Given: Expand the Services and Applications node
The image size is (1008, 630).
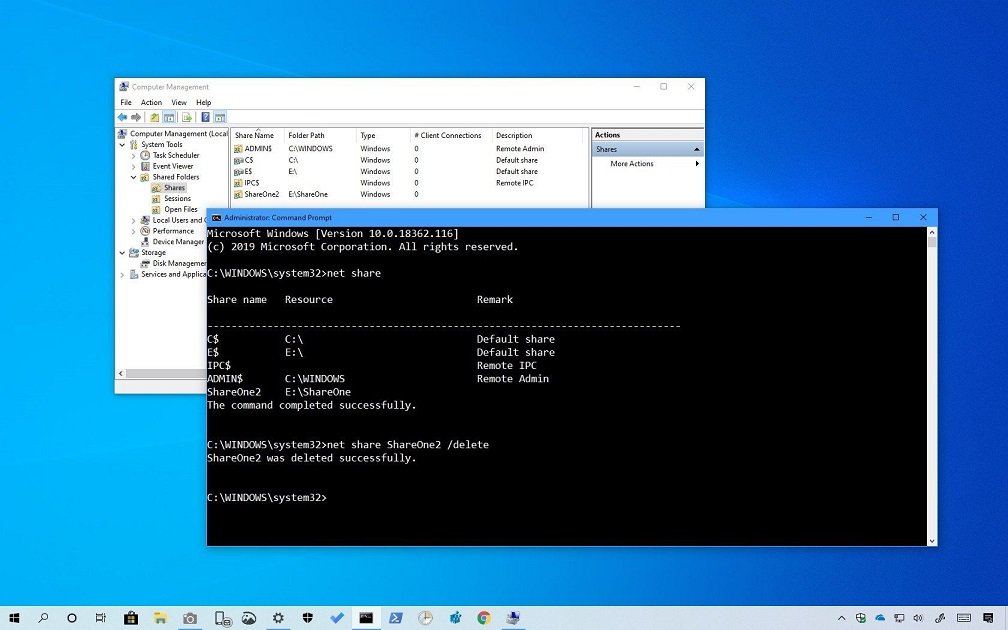Looking at the screenshot, I should click(123, 274).
